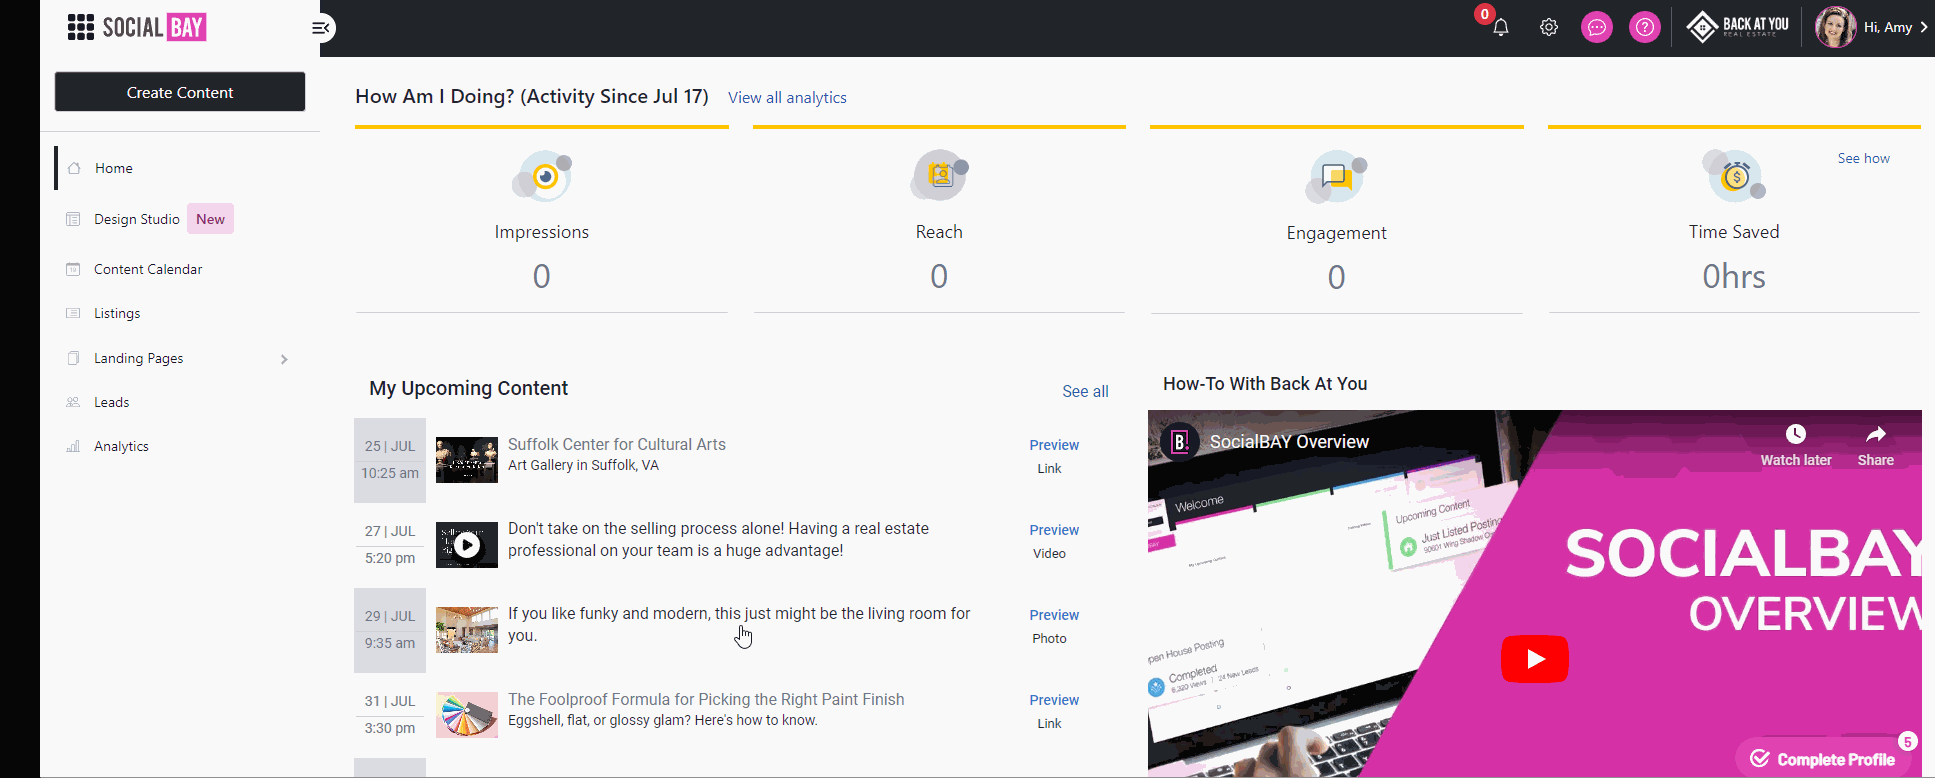Open Leads in sidebar
The image size is (1935, 778).
tap(111, 402)
